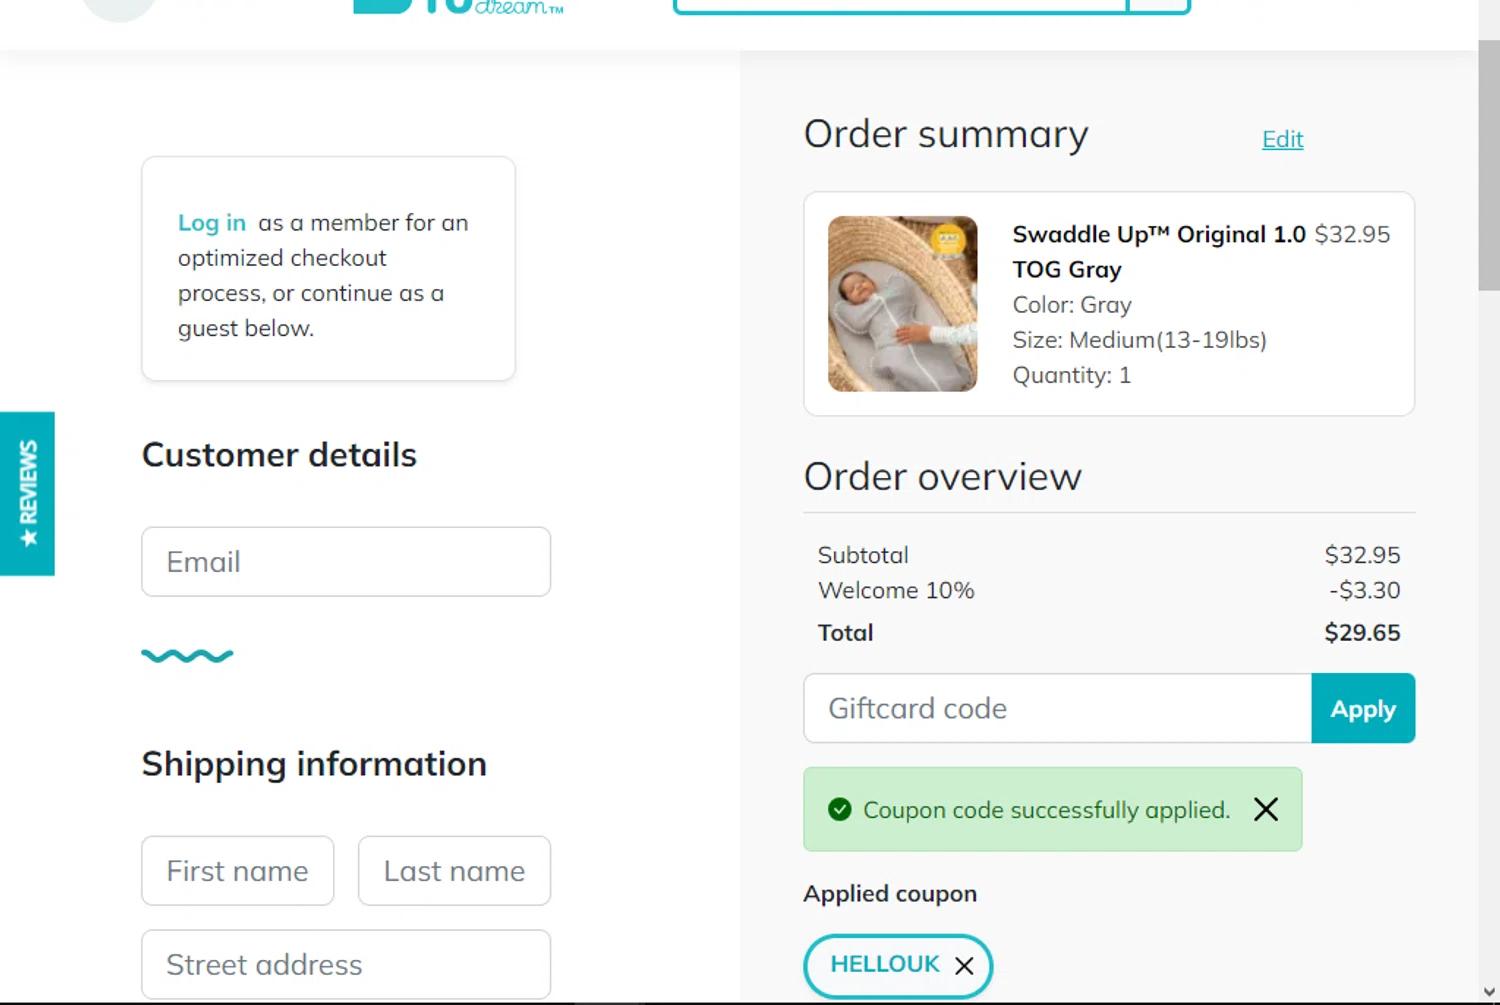1500x1005 pixels.
Task: Click the Street address field
Action: click(346, 965)
